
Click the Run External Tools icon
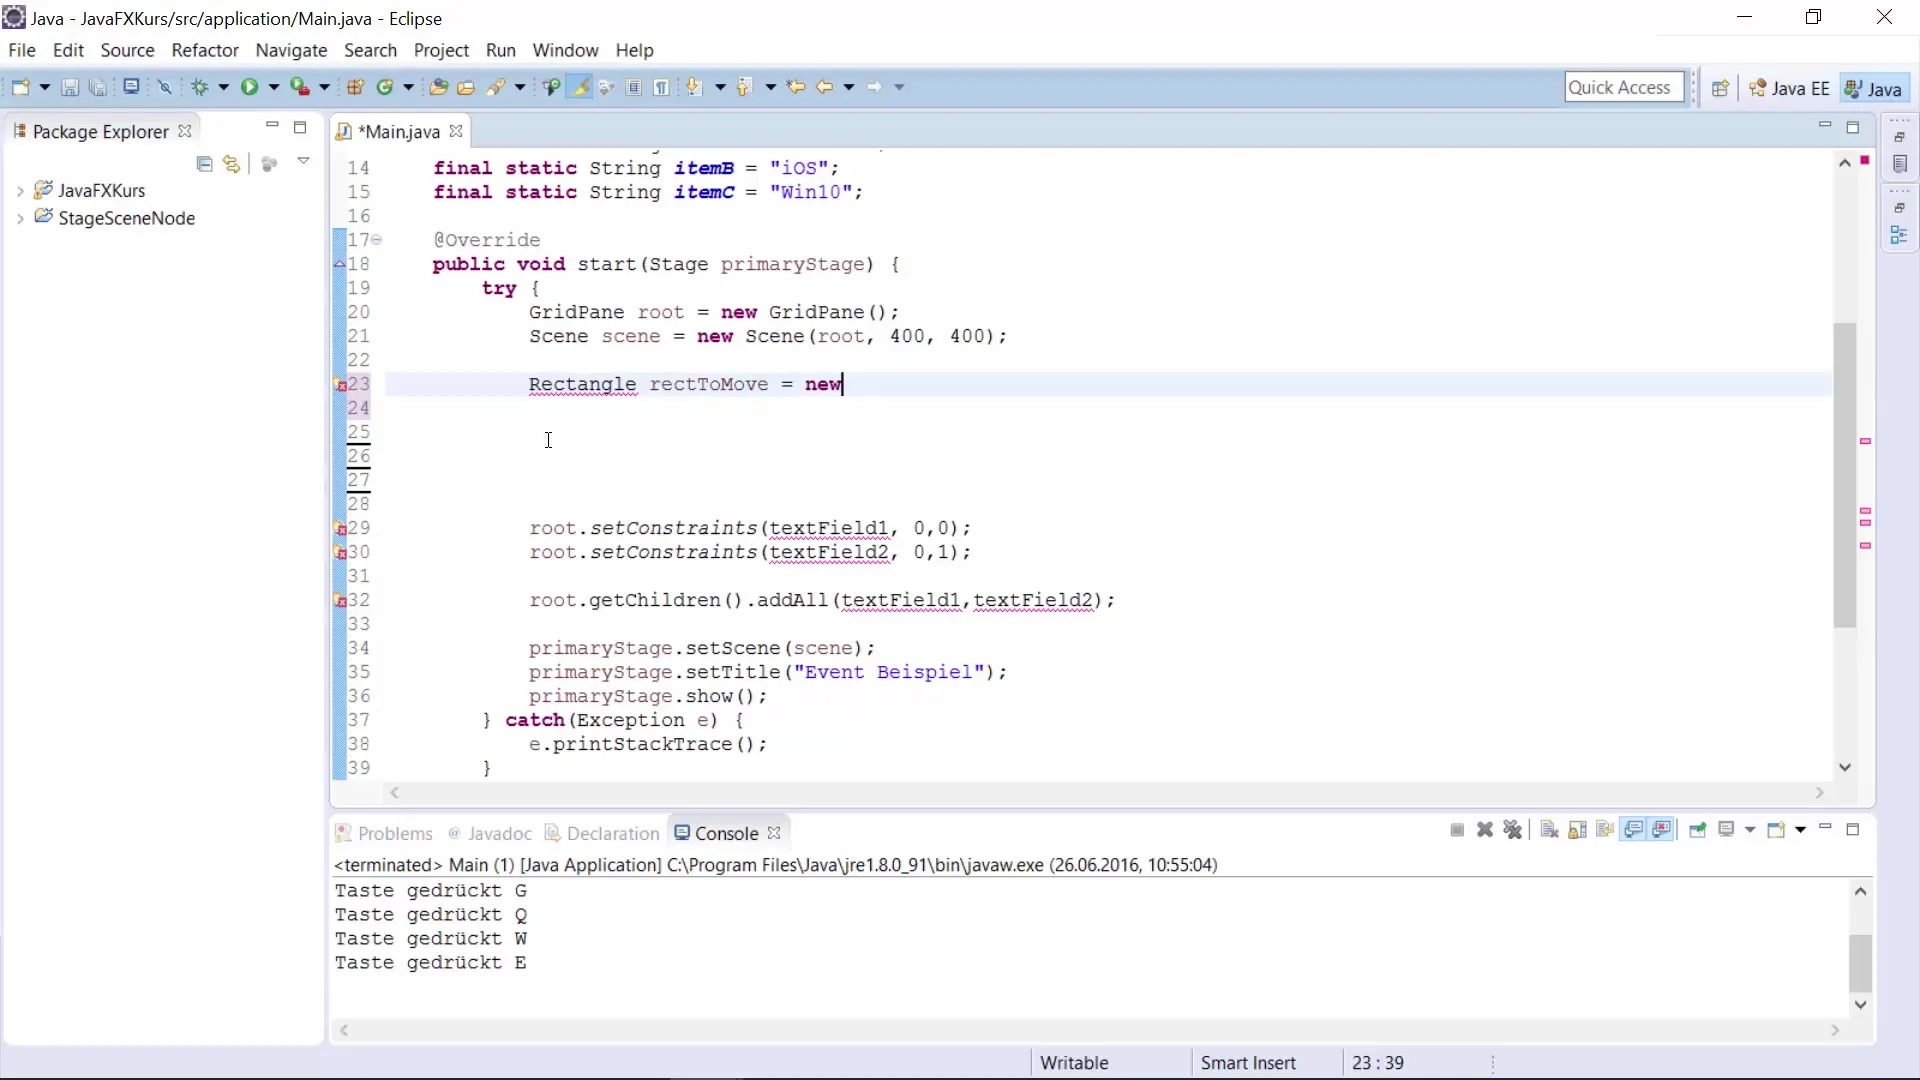click(x=300, y=87)
